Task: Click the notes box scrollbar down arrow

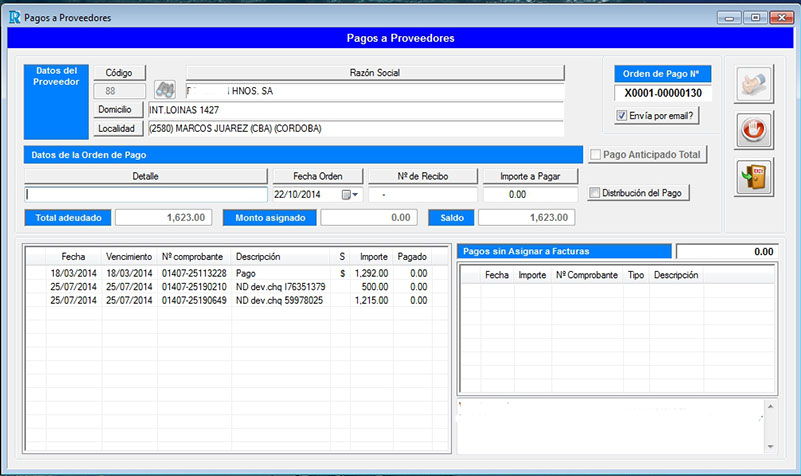Action: [769, 445]
